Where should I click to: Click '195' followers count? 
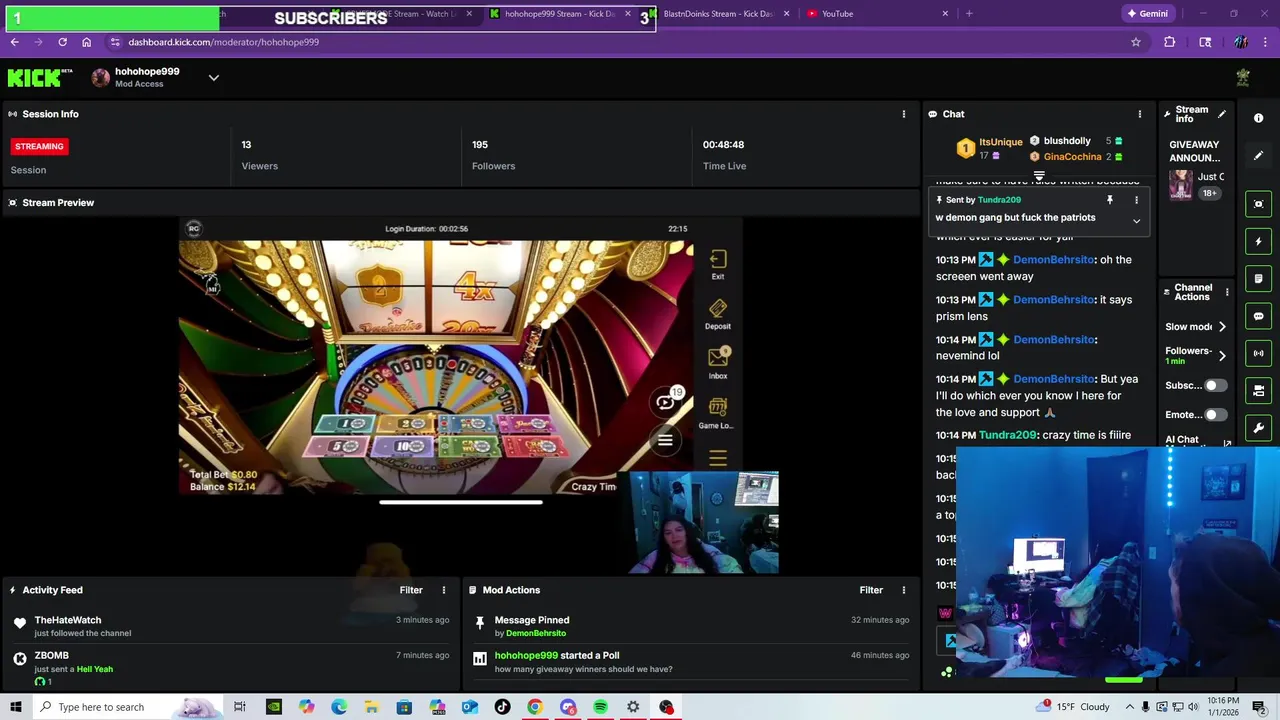pos(480,145)
